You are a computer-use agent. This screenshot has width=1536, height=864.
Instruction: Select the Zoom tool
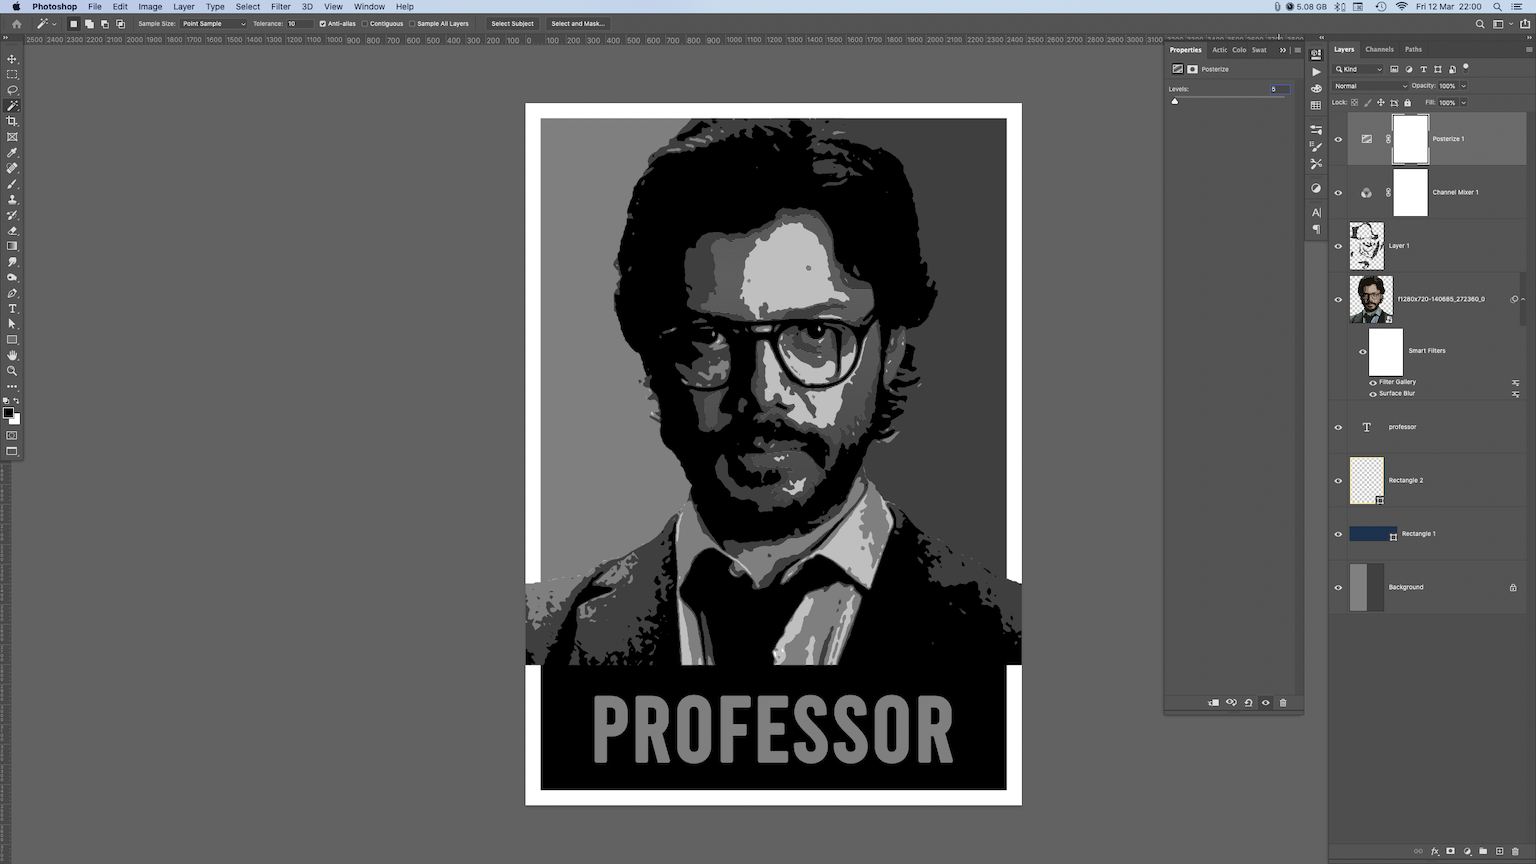tap(12, 371)
